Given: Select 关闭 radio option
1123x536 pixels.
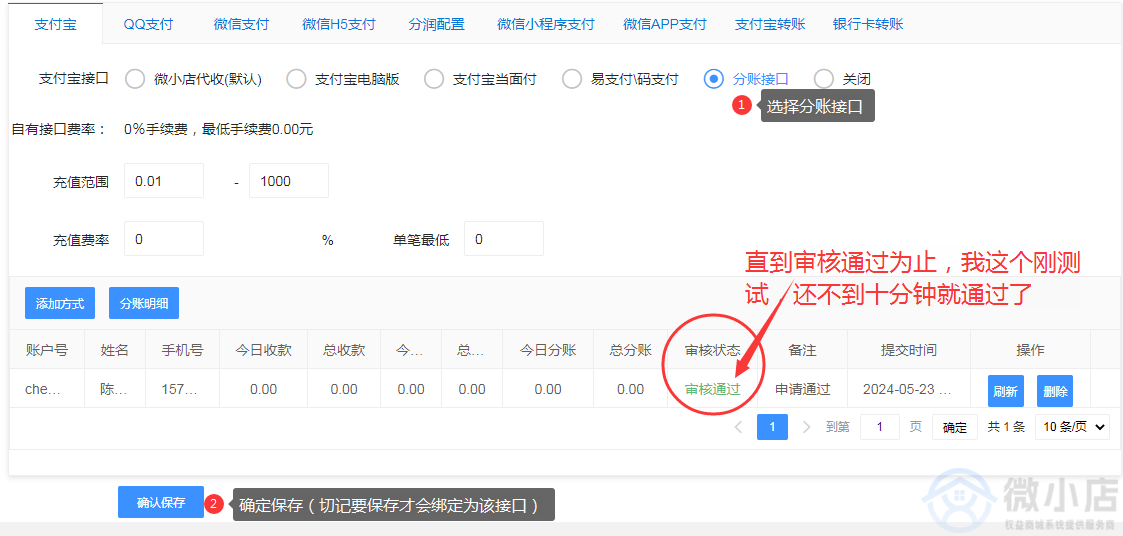Looking at the screenshot, I should (x=824, y=80).
